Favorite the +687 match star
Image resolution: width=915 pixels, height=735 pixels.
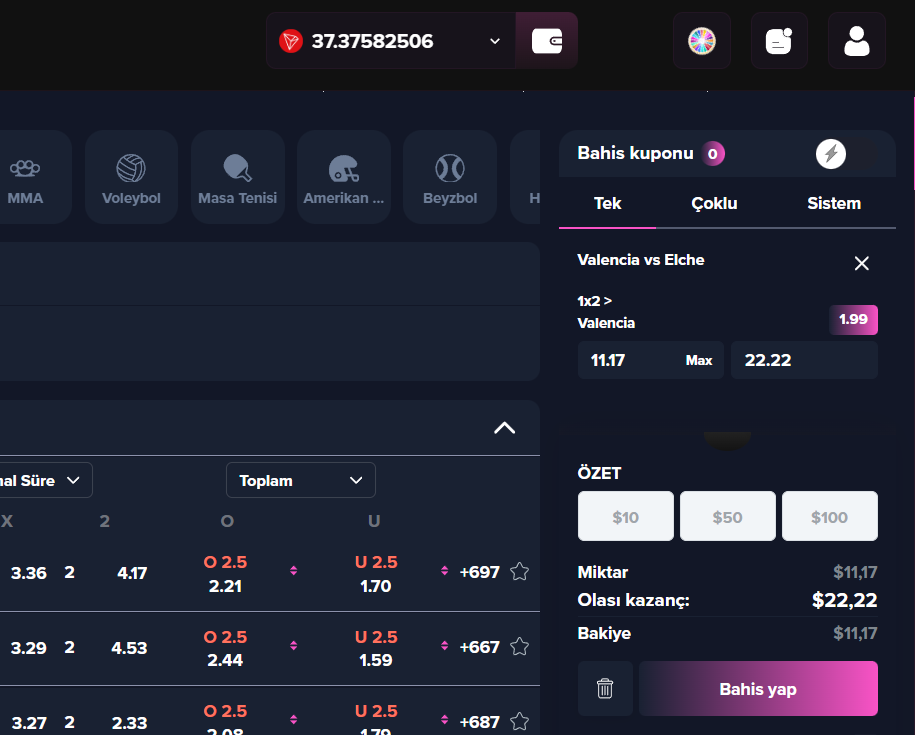(519, 722)
